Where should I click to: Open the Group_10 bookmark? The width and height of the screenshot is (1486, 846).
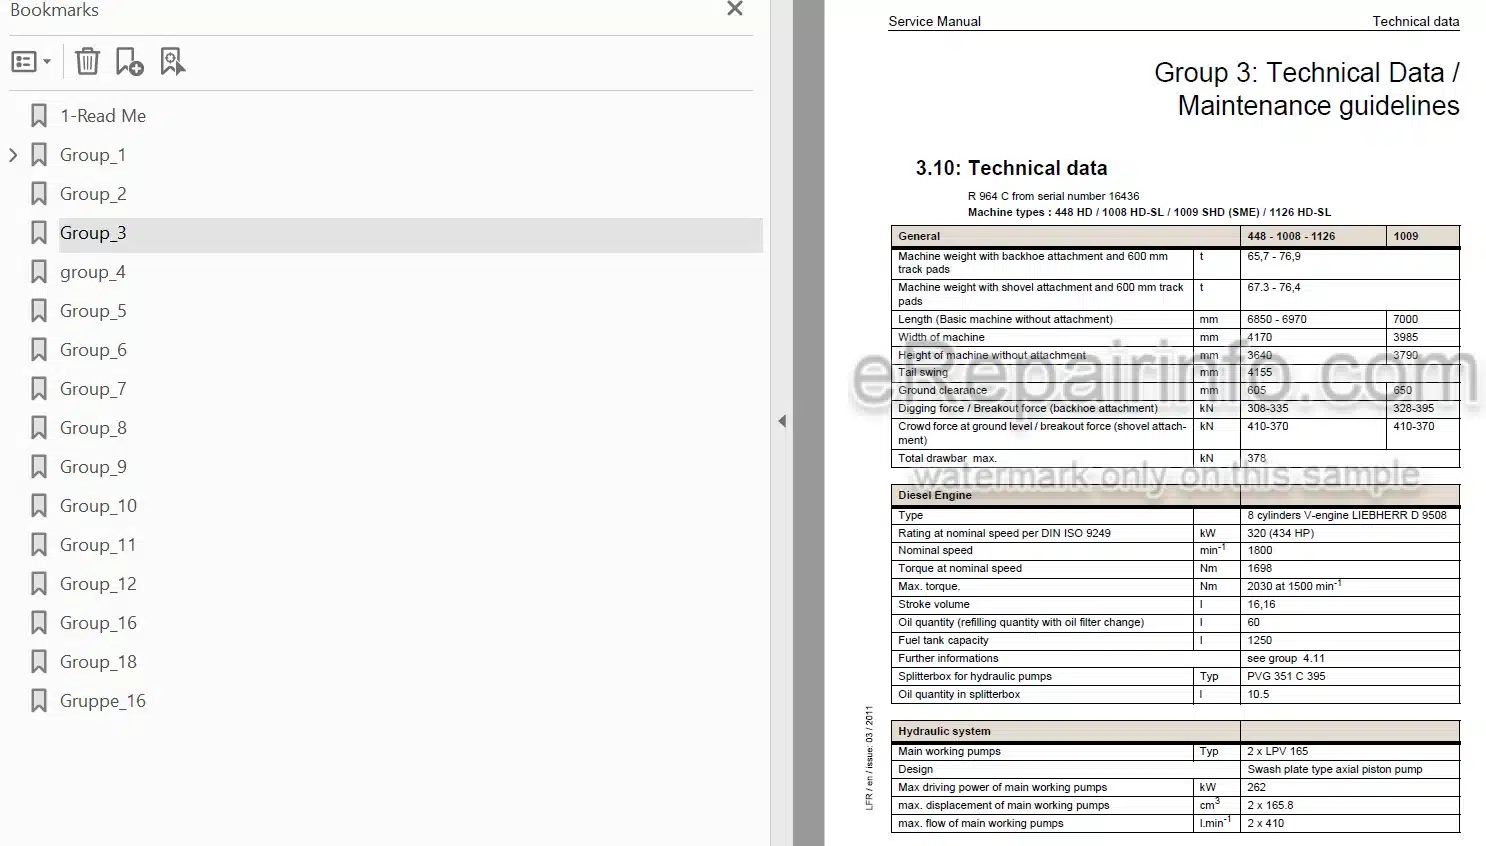tap(98, 506)
